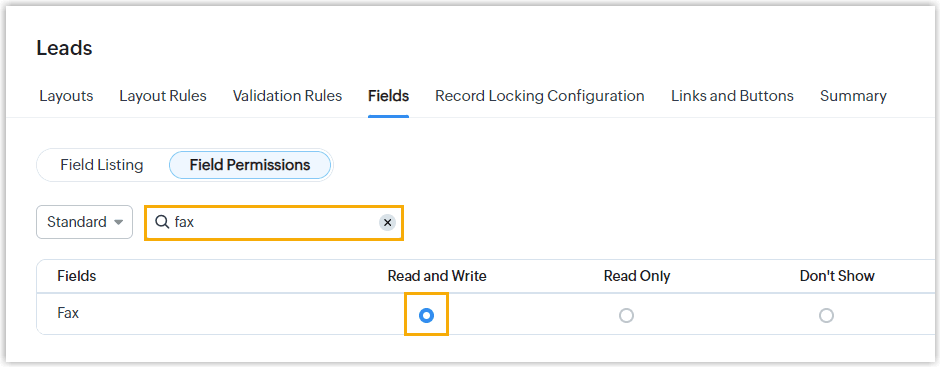941x368 pixels.
Task: Select the Field Permissions view
Action: pyautogui.click(x=250, y=165)
